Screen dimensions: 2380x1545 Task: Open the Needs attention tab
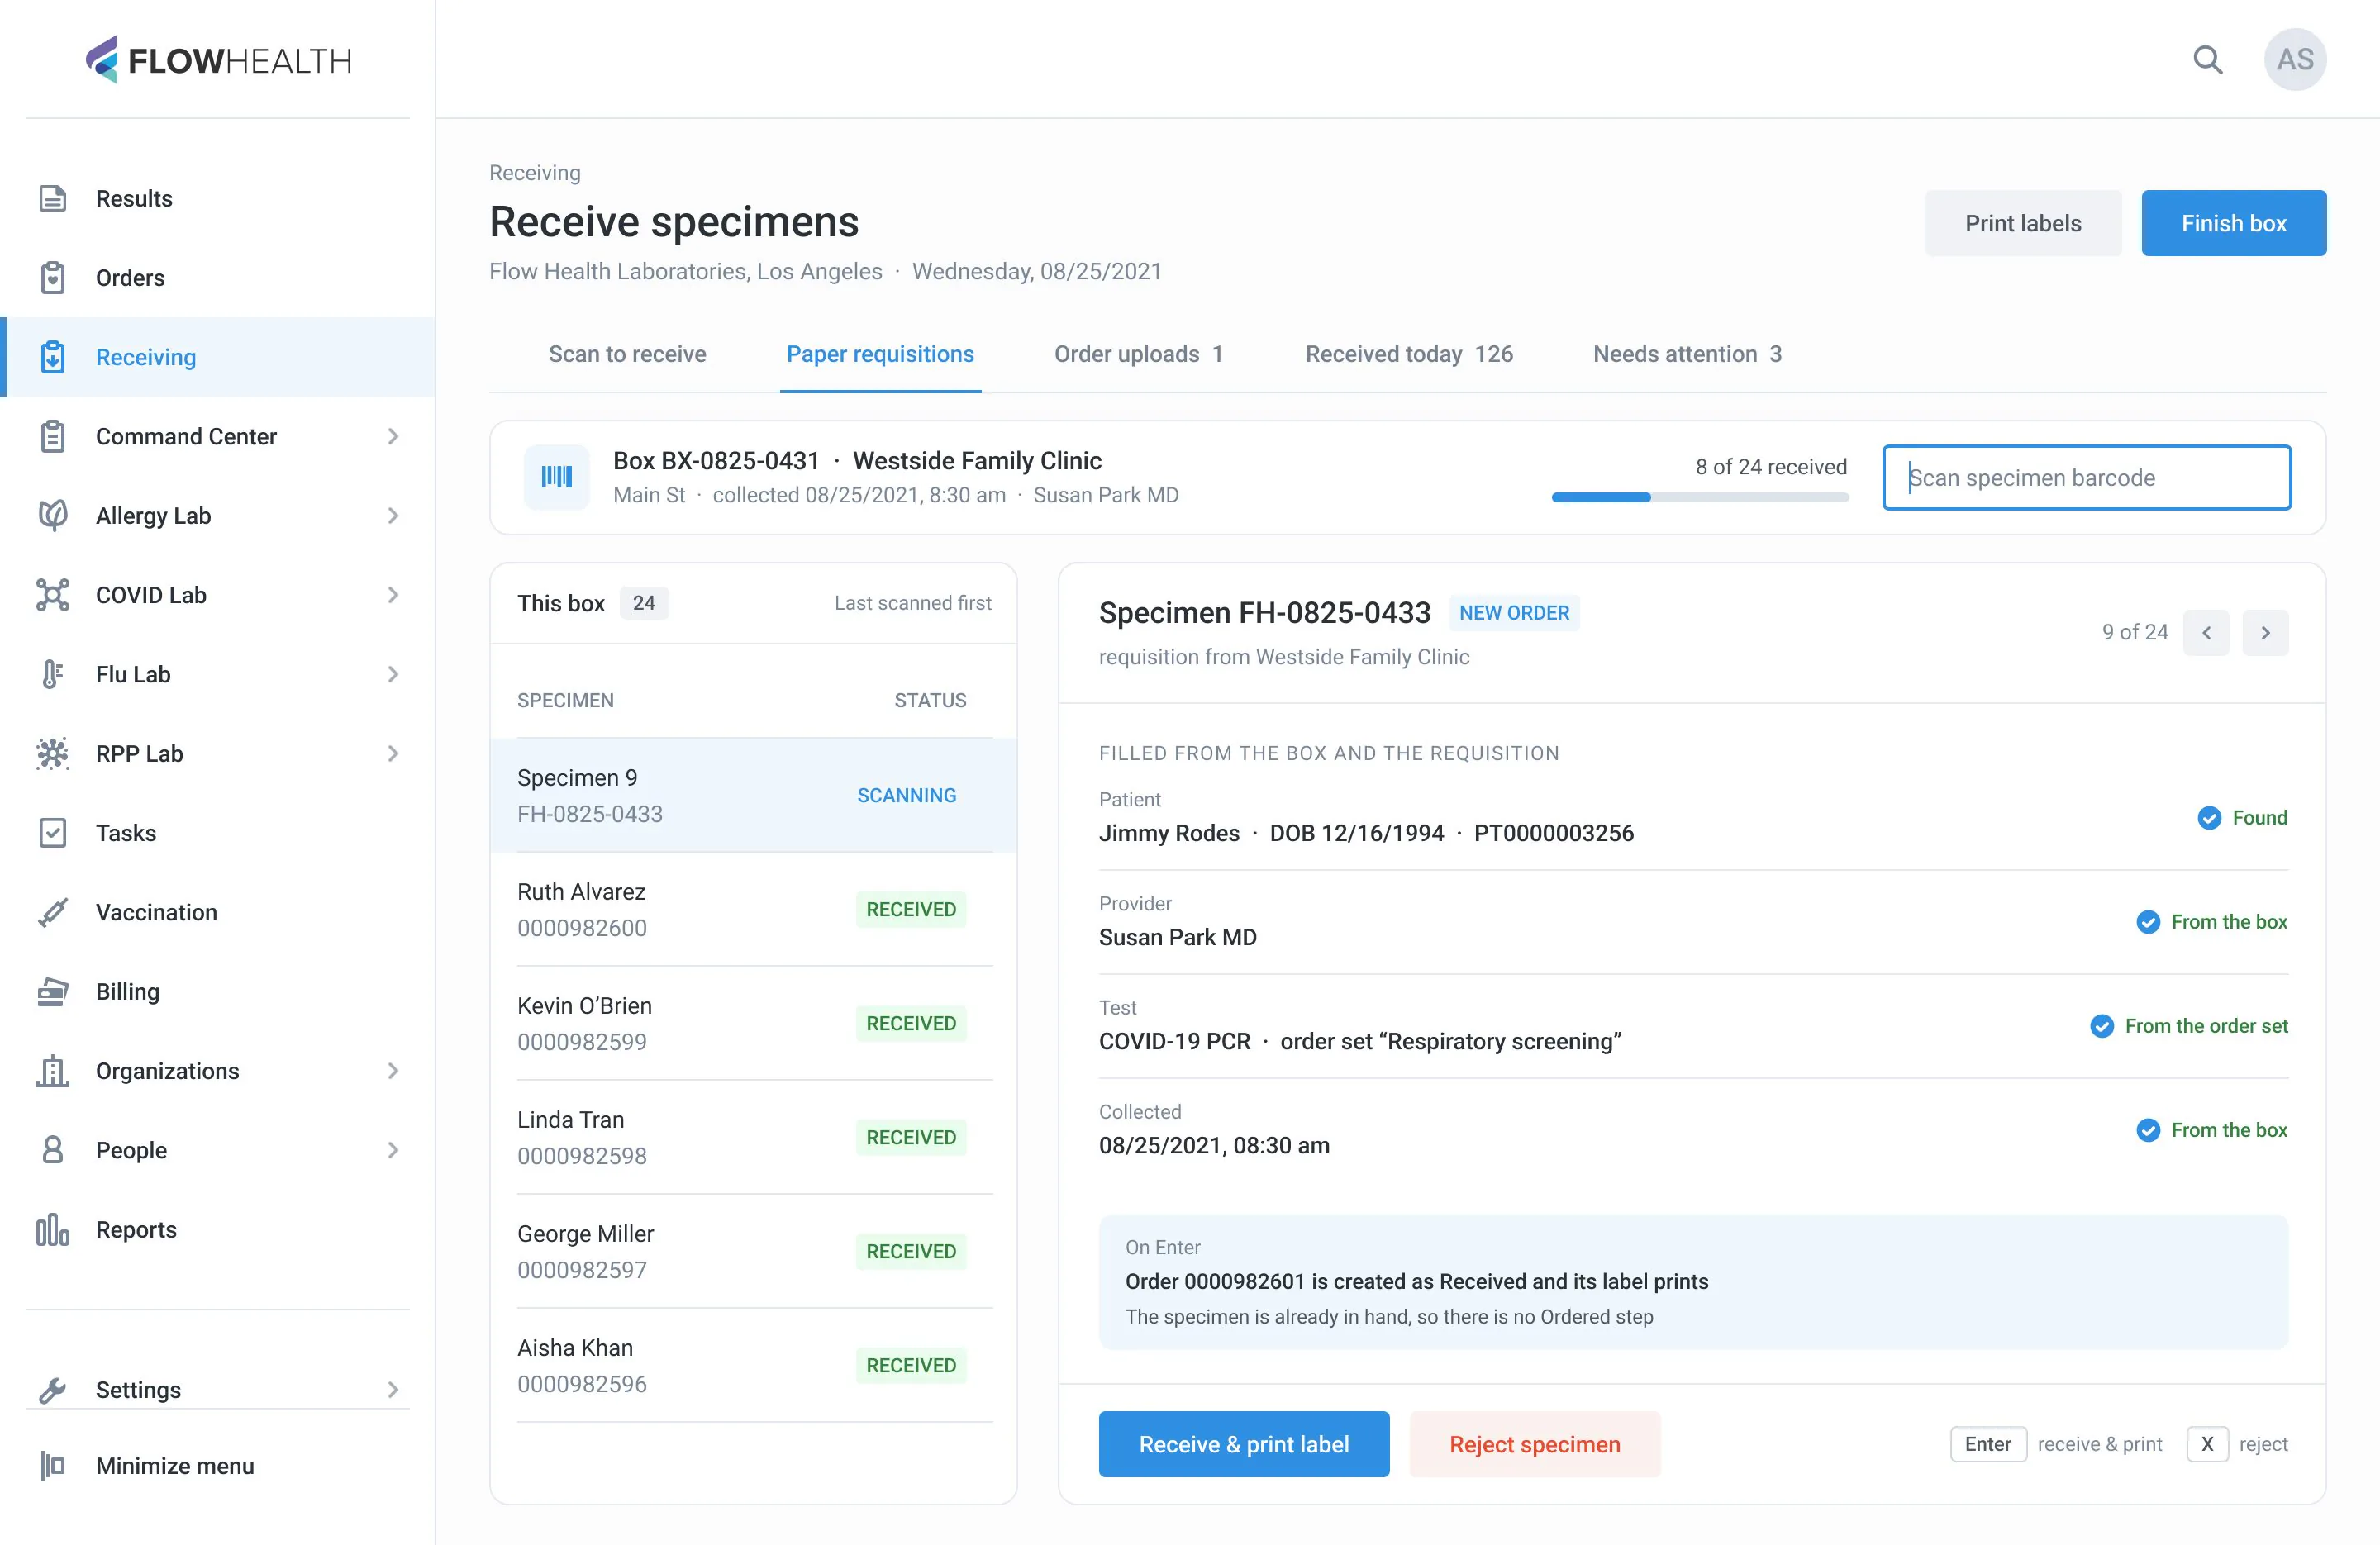(x=1687, y=354)
